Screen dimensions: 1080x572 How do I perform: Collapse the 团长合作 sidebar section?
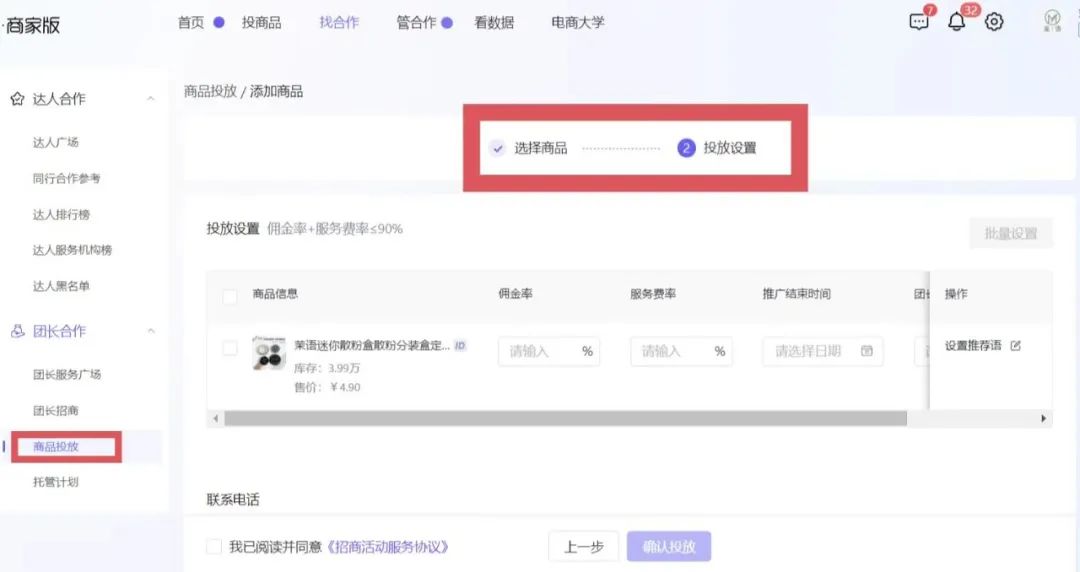tap(151, 331)
